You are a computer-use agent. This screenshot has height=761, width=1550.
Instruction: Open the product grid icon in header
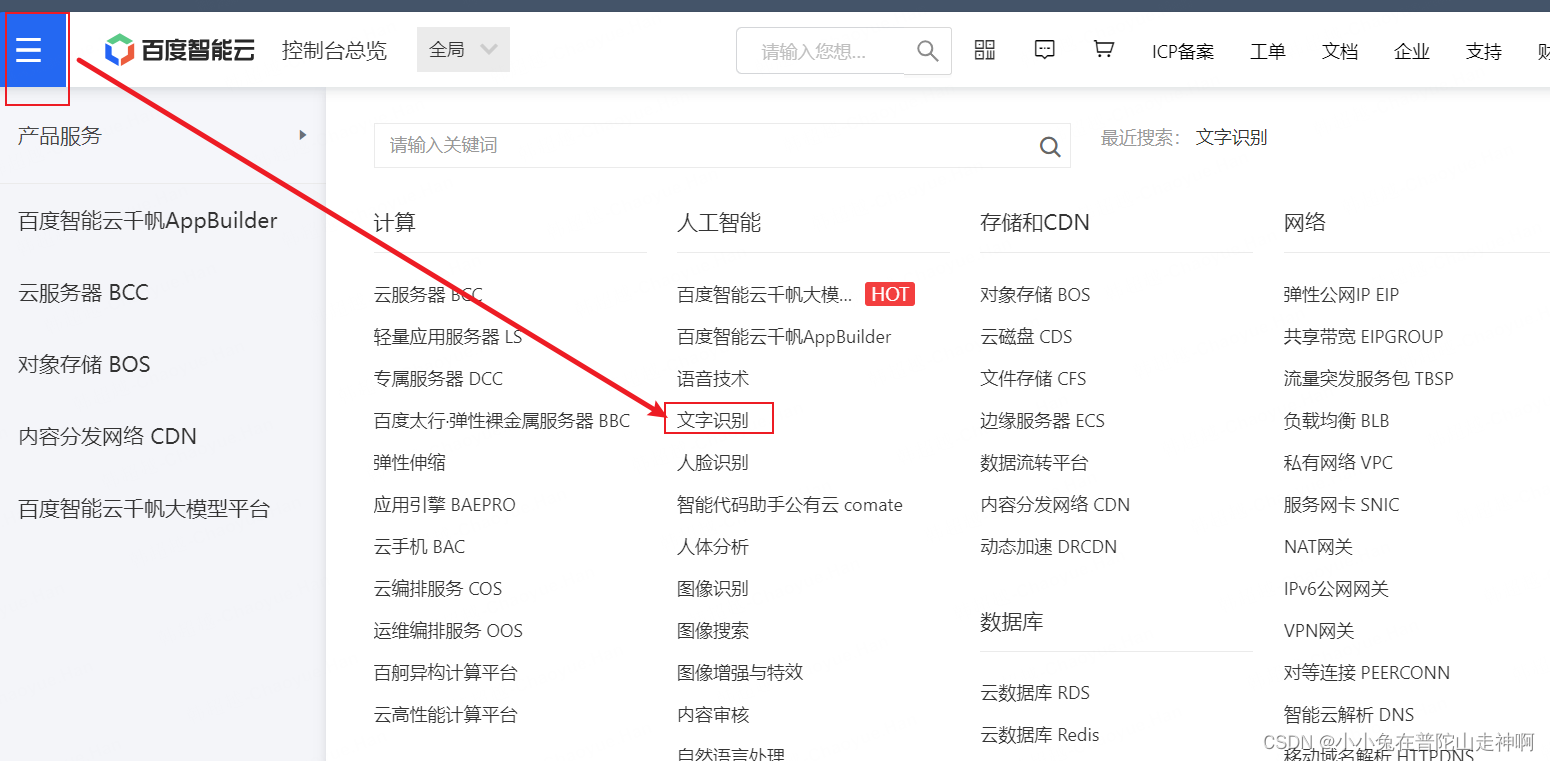pos(985,50)
